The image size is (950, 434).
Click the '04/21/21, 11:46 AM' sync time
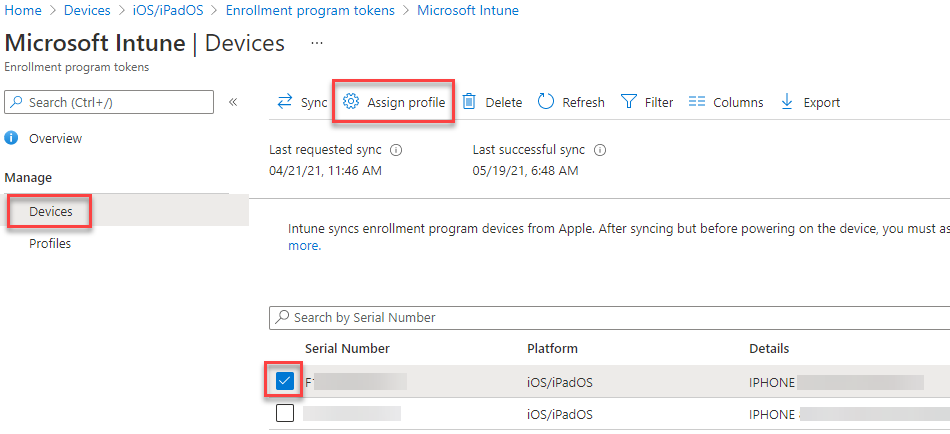(325, 171)
